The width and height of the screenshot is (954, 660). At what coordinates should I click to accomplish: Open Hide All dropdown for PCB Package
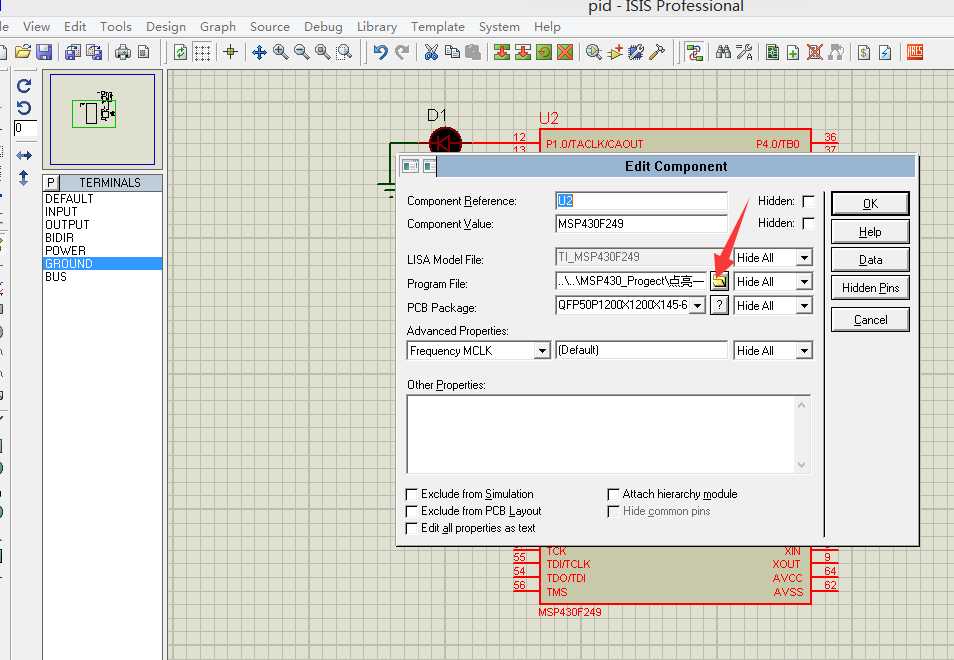click(x=804, y=305)
